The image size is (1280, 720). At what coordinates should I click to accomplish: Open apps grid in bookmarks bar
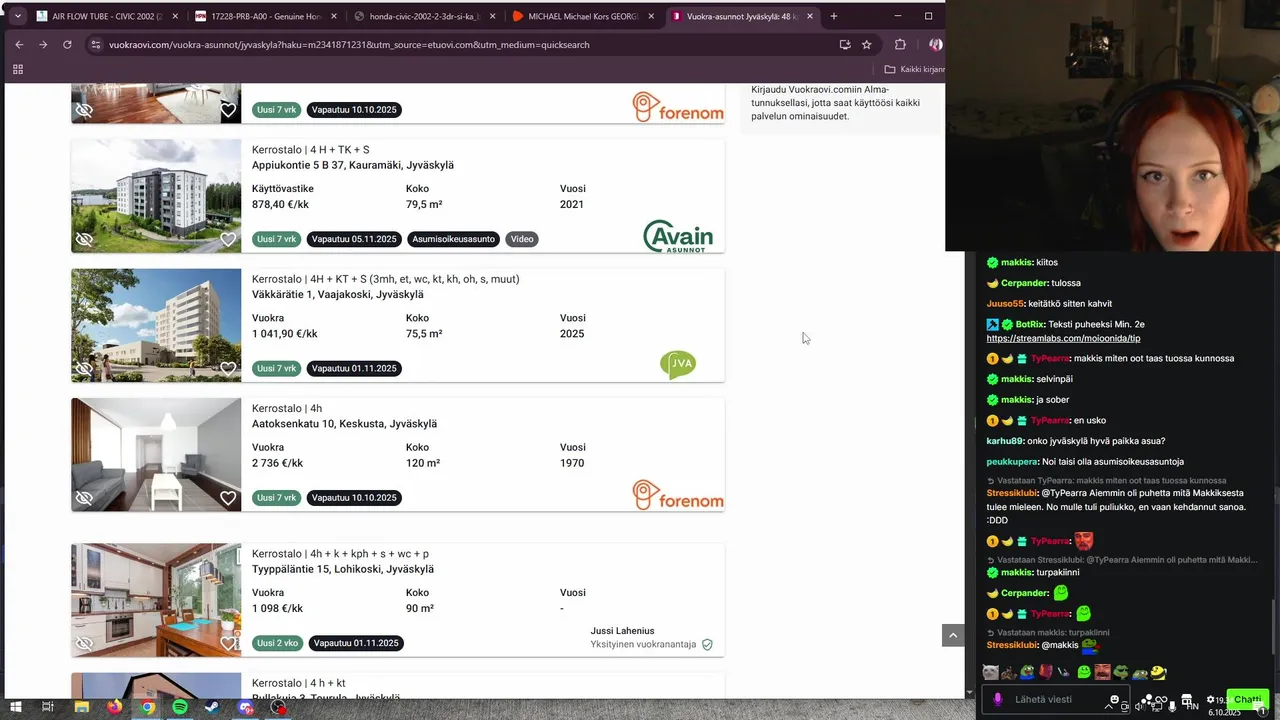18,69
